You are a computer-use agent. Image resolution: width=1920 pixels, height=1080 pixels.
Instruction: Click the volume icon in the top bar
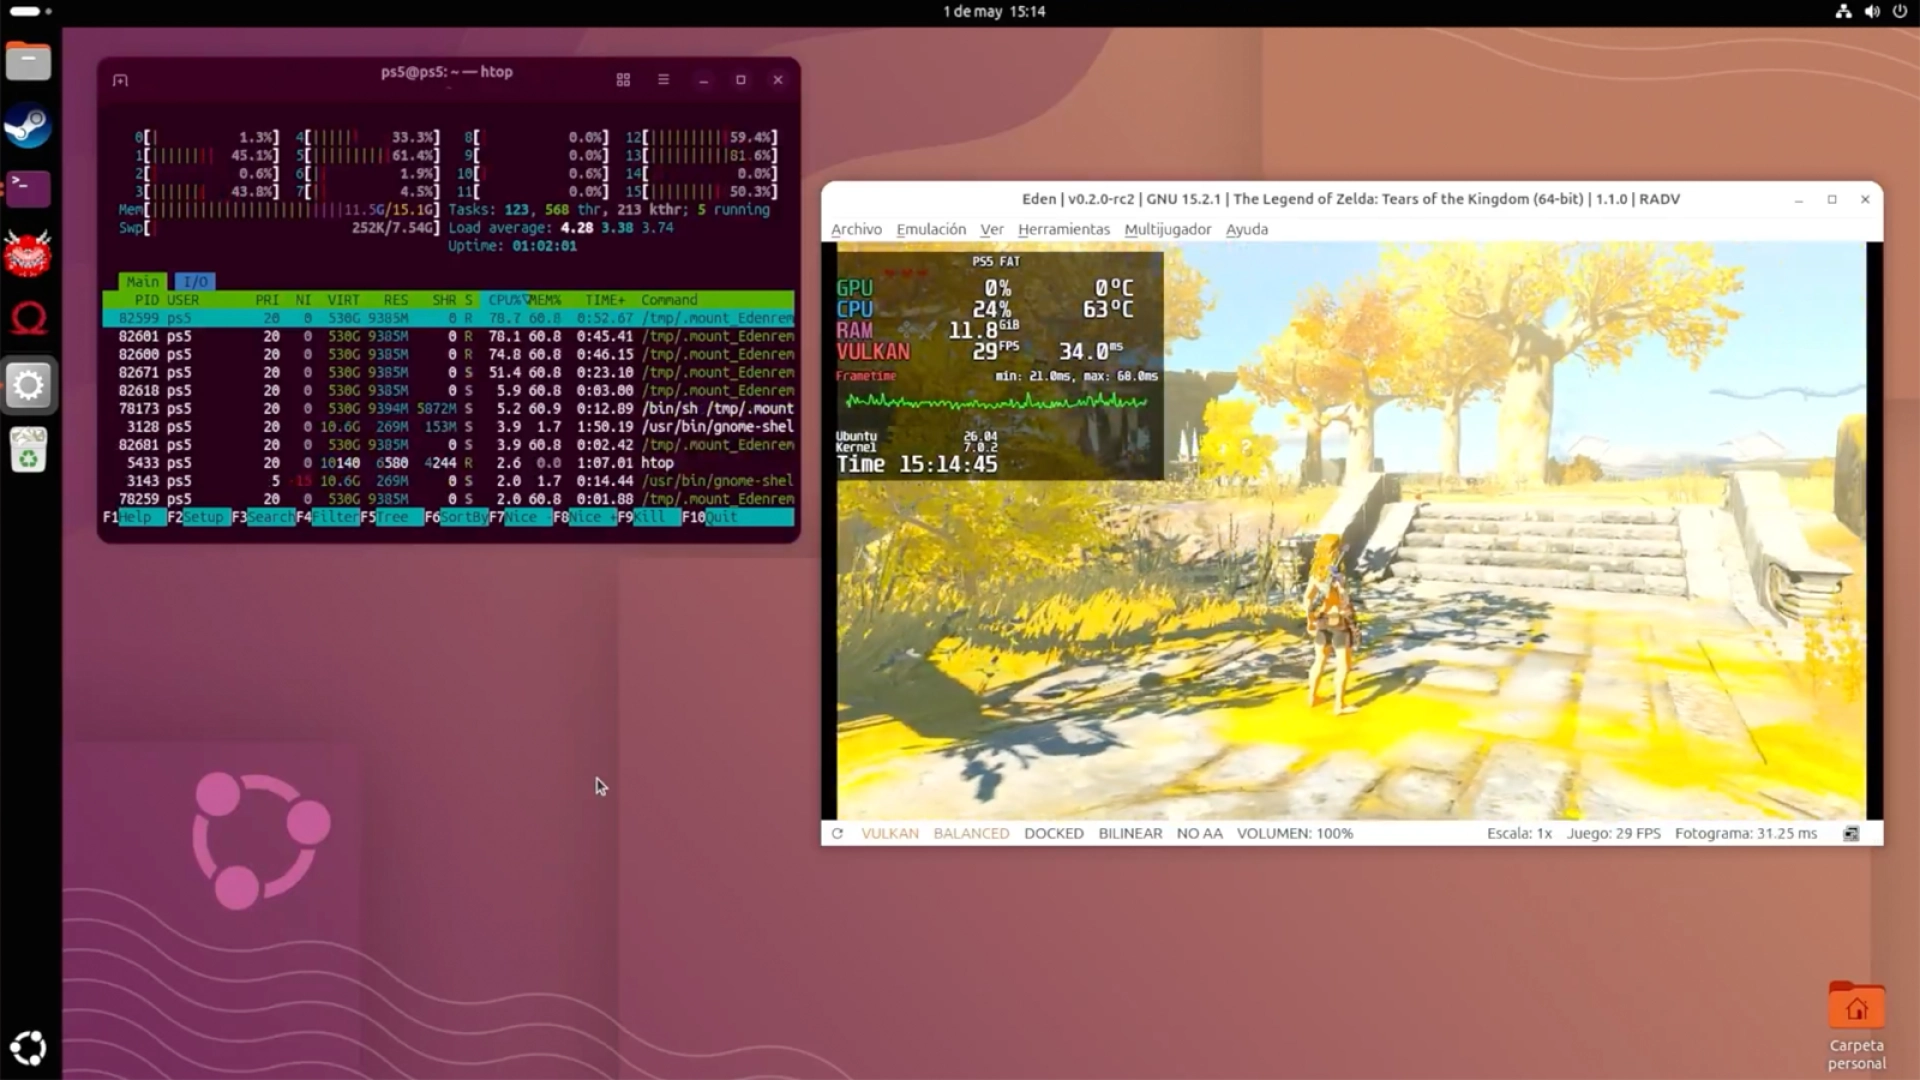(1872, 12)
